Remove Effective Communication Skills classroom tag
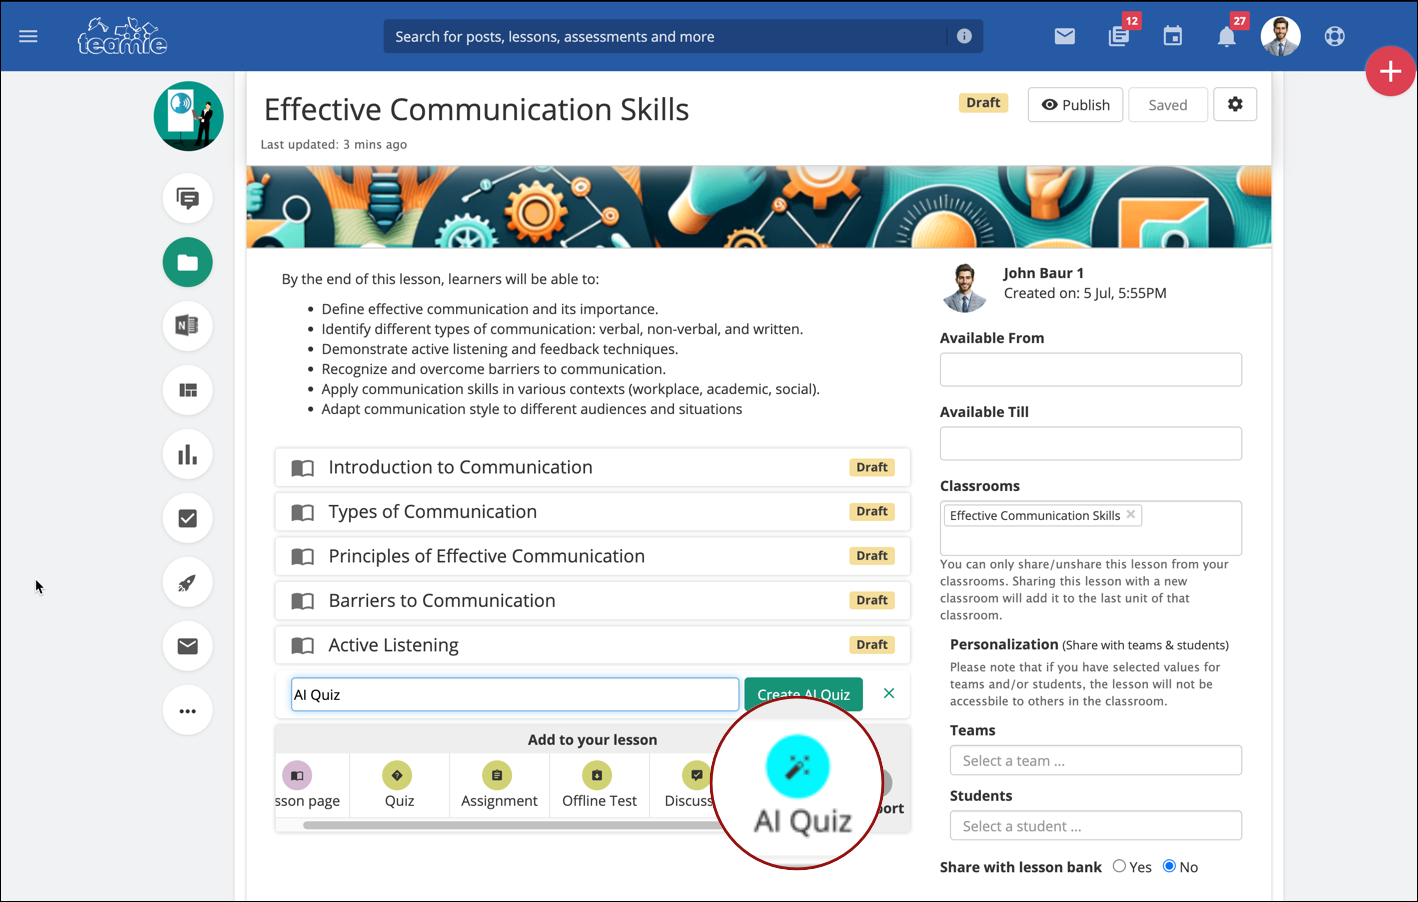This screenshot has height=902, width=1418. click(x=1131, y=515)
